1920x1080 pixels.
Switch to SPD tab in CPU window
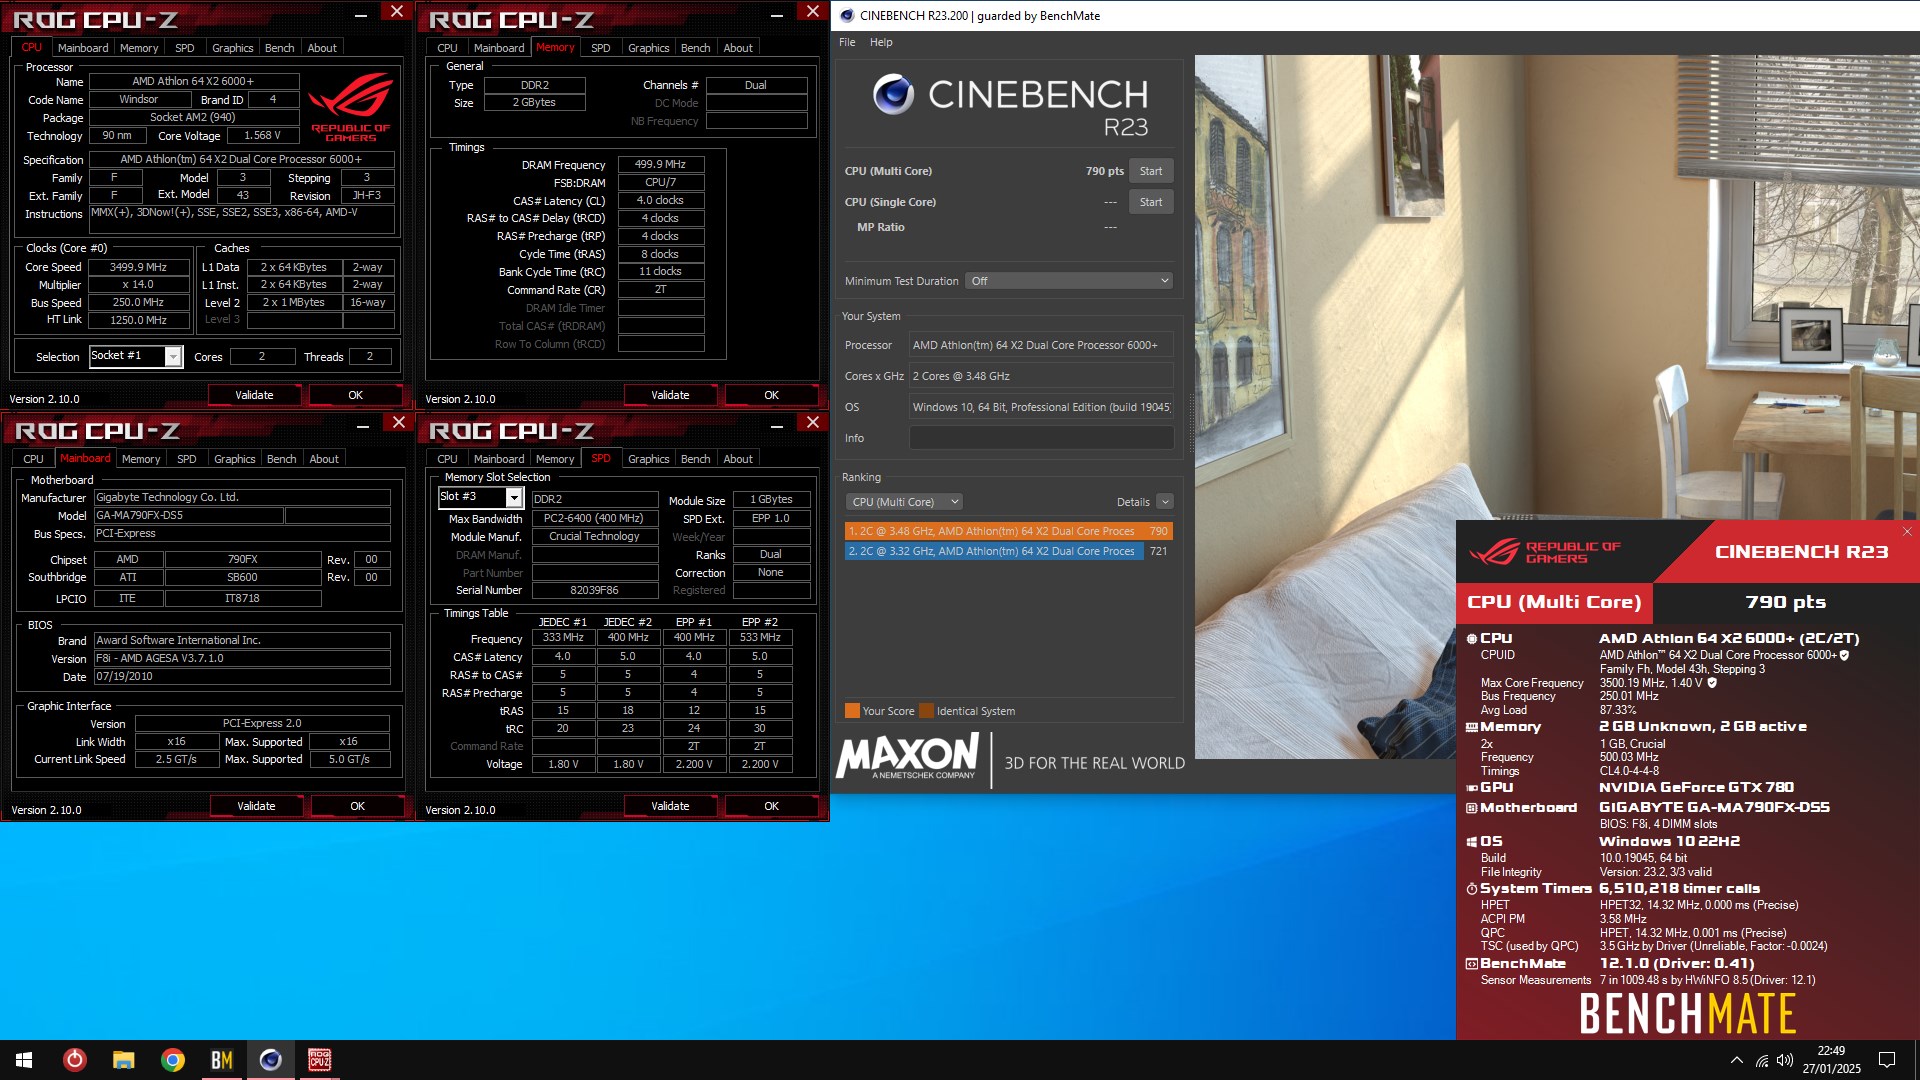tap(185, 48)
